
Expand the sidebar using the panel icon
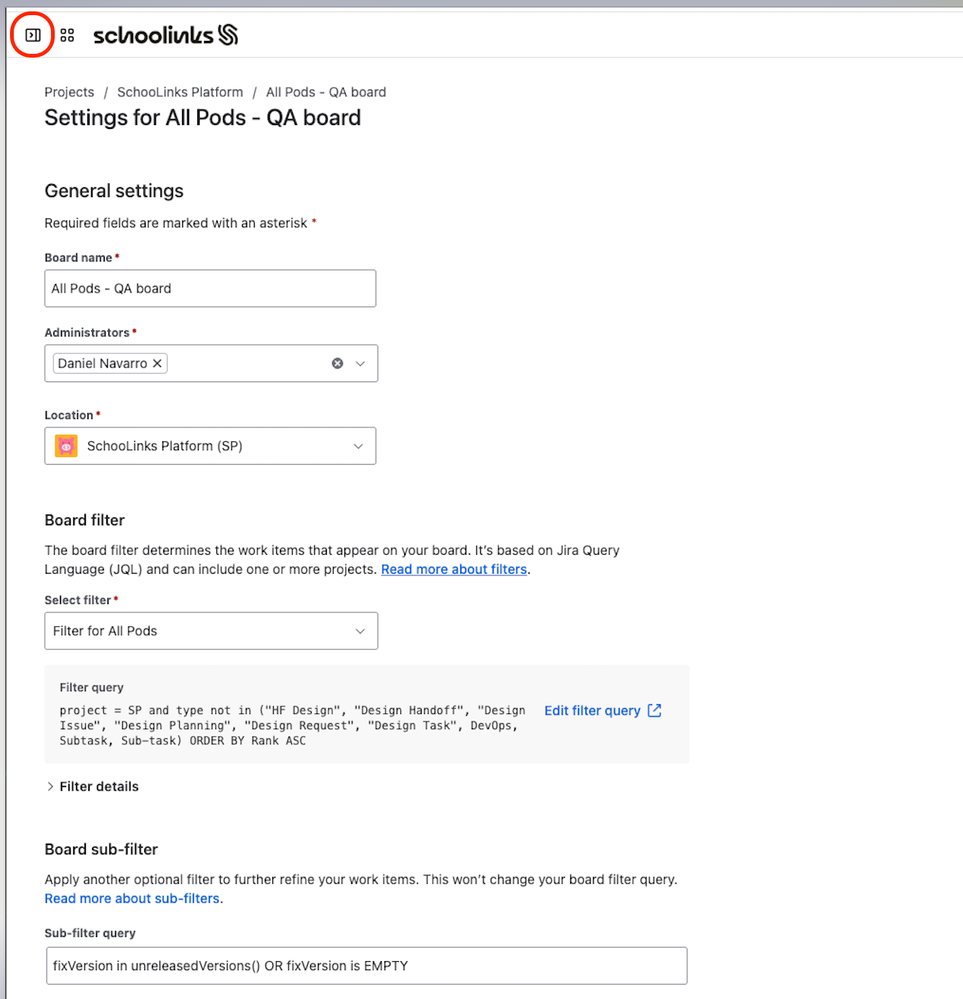(33, 35)
